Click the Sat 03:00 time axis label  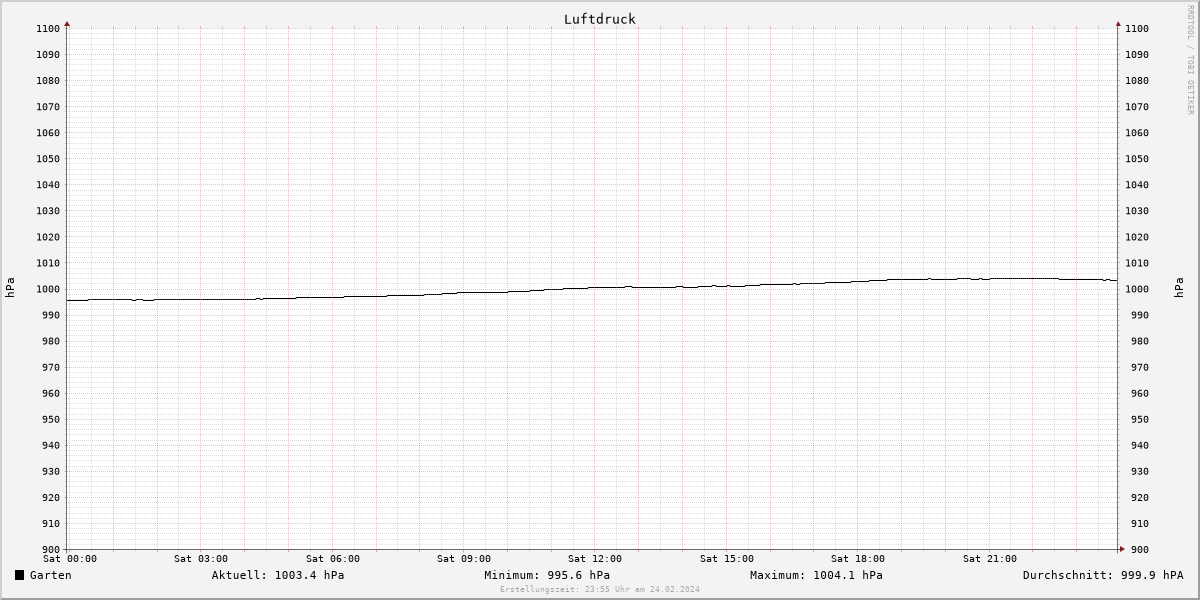pos(201,559)
